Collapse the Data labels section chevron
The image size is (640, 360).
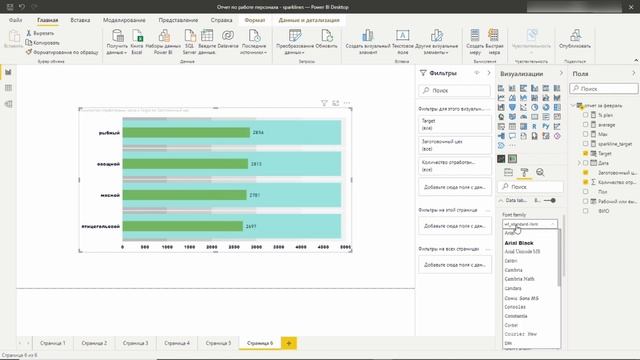click(501, 200)
